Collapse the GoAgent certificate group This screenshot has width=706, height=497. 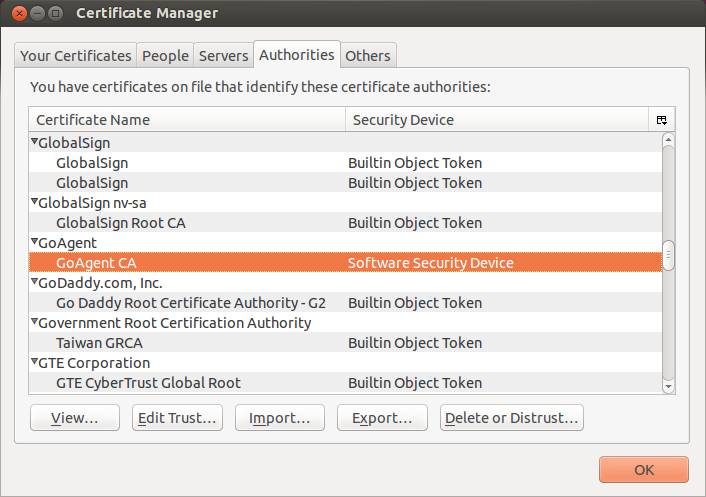click(35, 243)
